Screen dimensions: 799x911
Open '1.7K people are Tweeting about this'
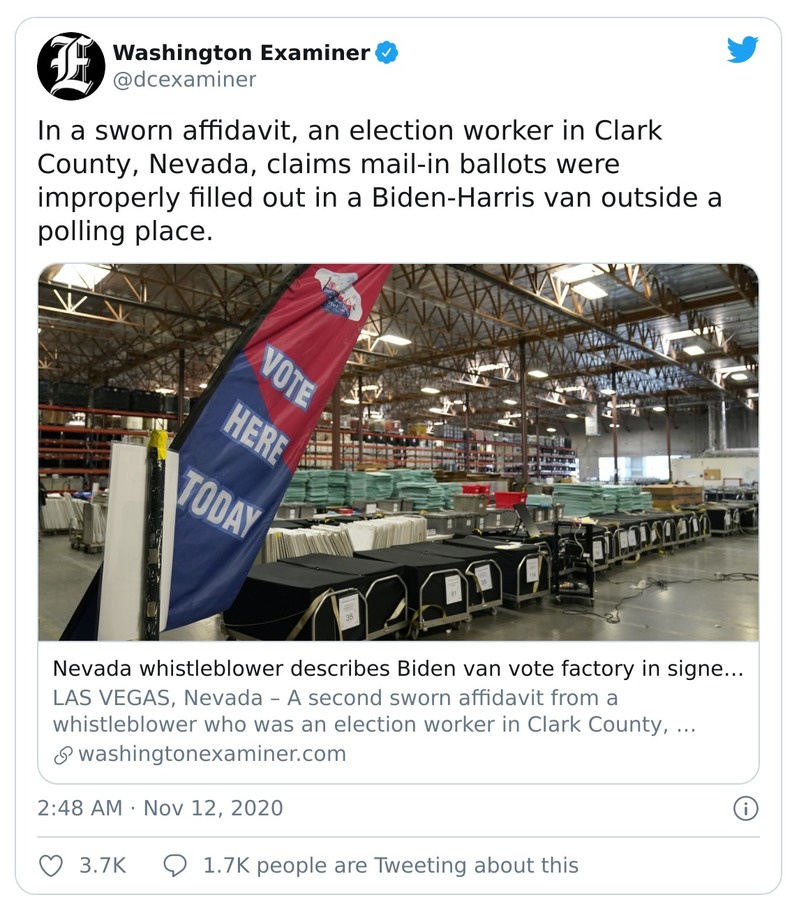(x=390, y=865)
